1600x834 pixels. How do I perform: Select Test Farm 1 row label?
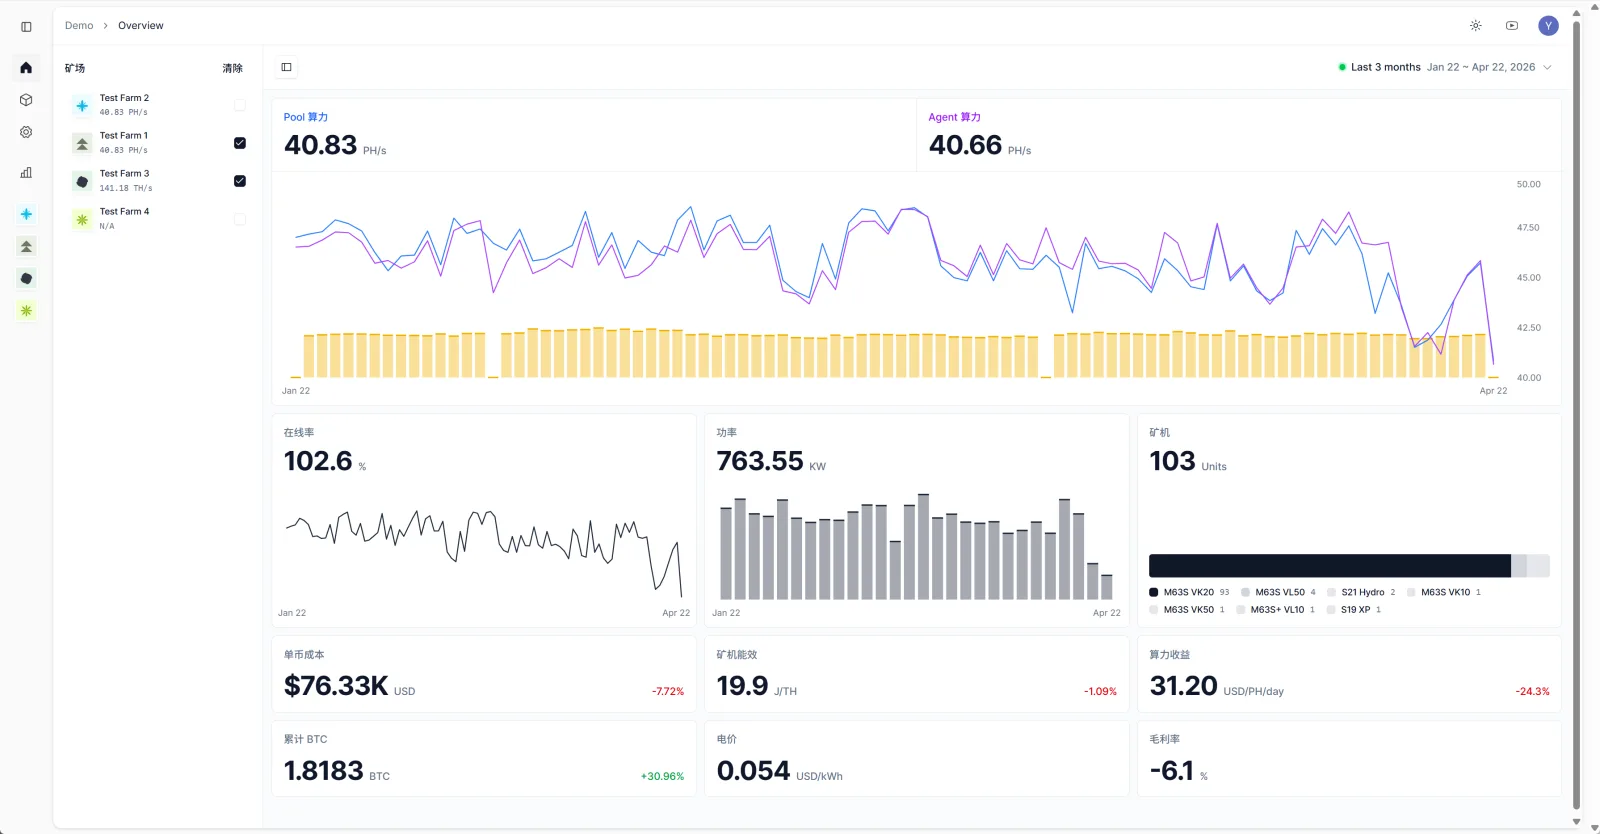coord(123,135)
